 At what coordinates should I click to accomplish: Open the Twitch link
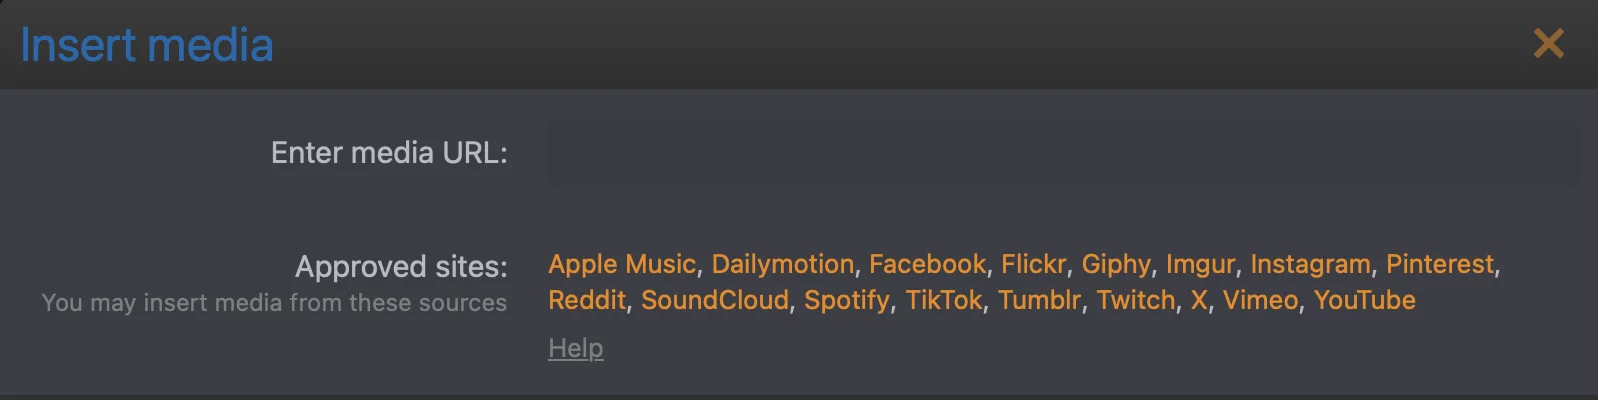[1135, 300]
